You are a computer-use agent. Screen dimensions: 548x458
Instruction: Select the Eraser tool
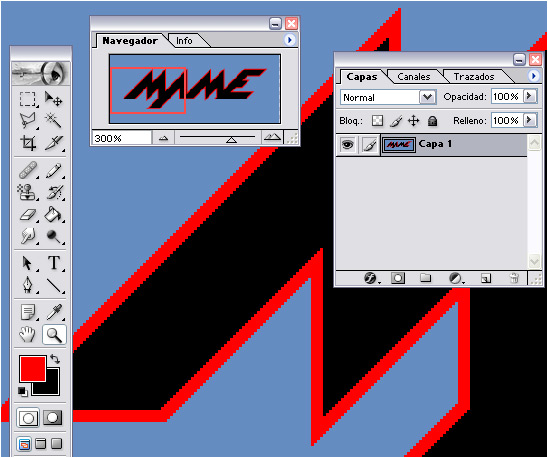click(28, 214)
